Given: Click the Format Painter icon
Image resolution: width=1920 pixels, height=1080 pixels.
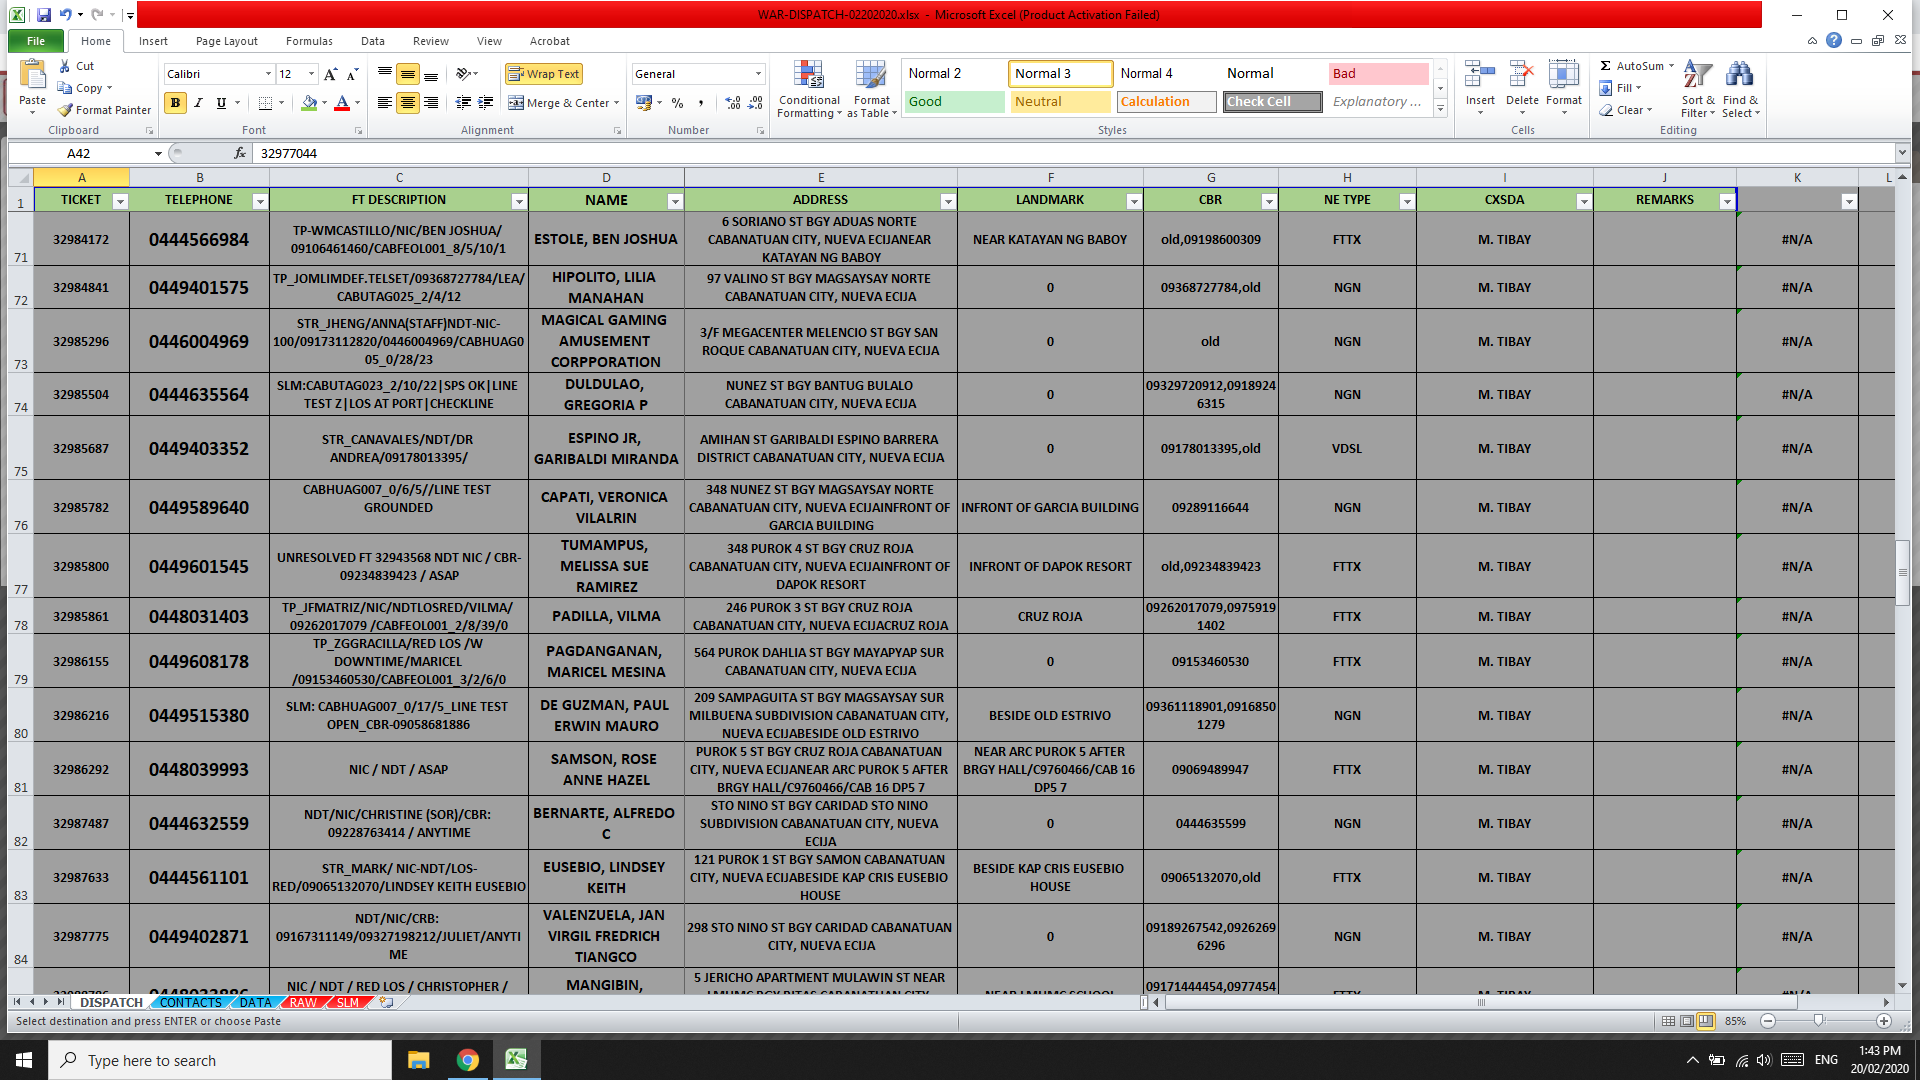Looking at the screenshot, I should point(66,110).
